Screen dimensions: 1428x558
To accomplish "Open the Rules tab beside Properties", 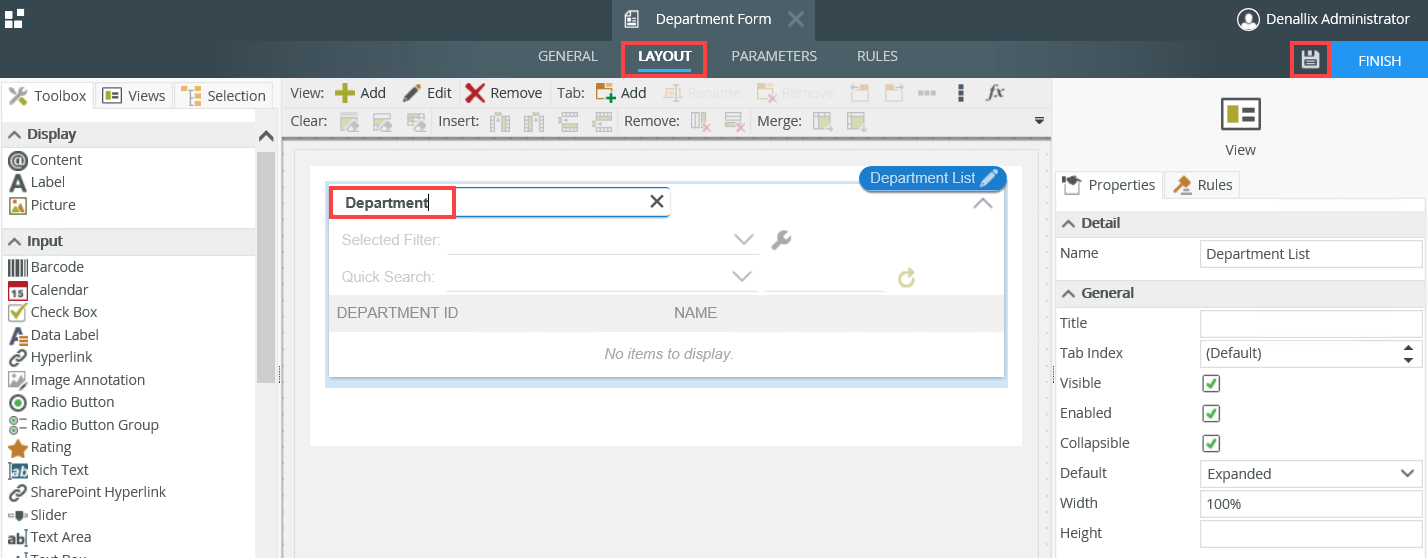I will pos(1203,185).
